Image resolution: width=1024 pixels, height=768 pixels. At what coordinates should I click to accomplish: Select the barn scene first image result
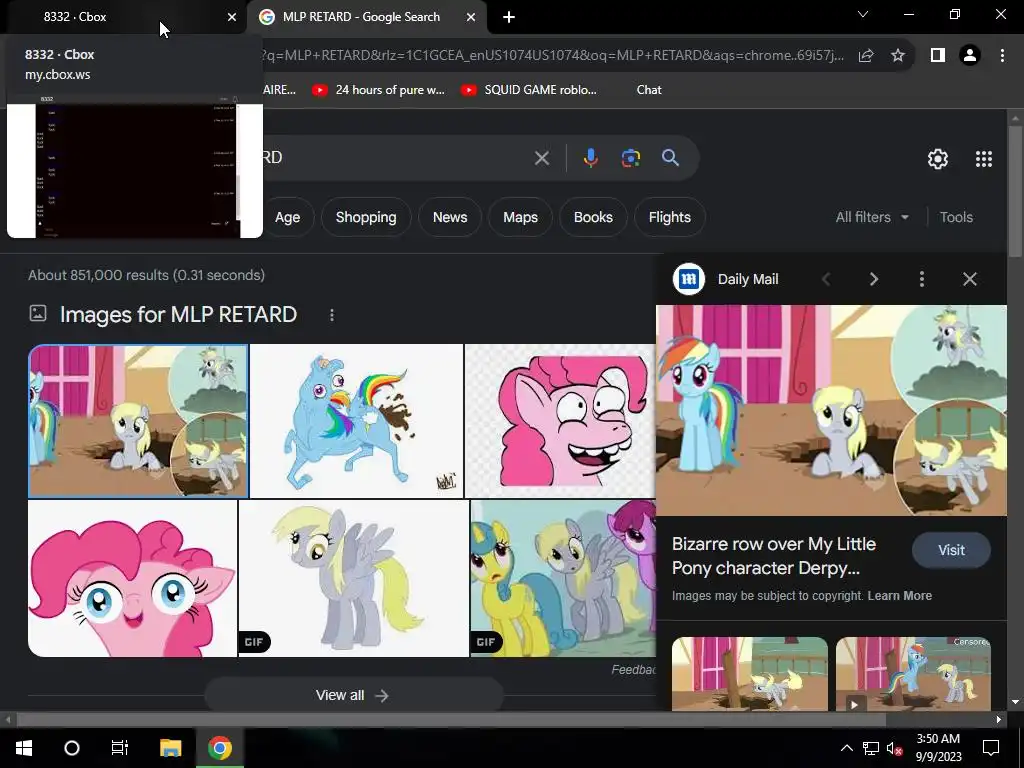click(x=138, y=421)
